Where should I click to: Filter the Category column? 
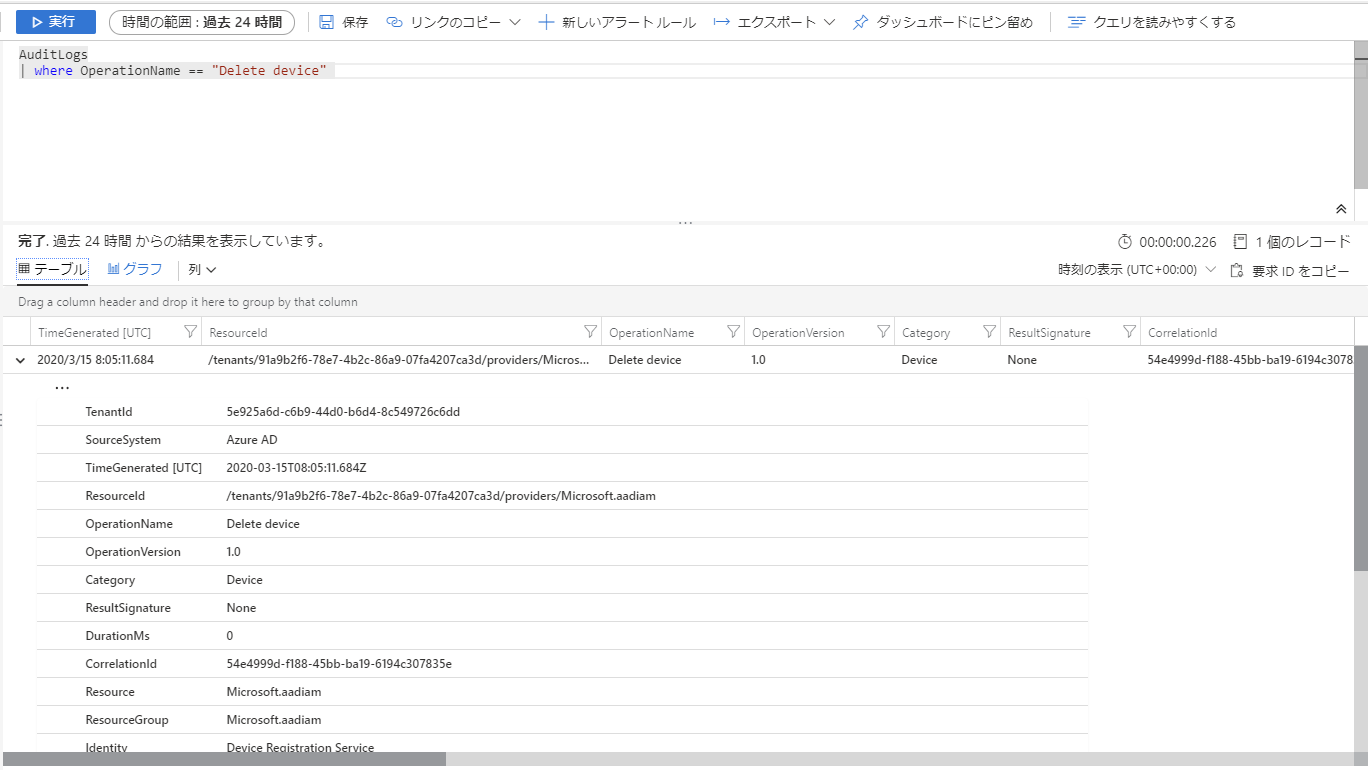[989, 332]
